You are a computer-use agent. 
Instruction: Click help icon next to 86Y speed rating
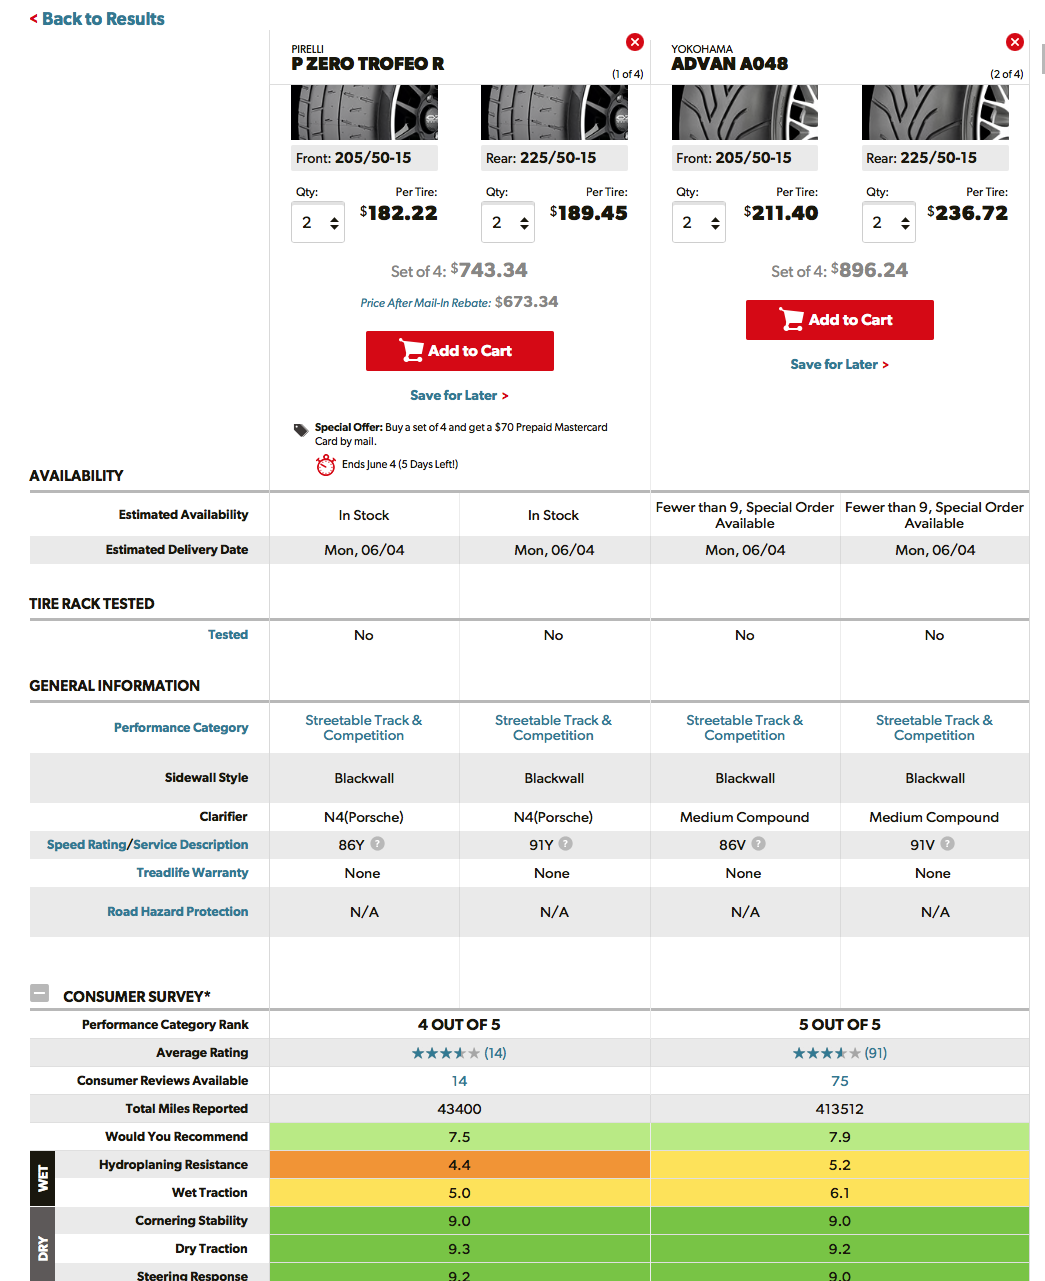377,844
